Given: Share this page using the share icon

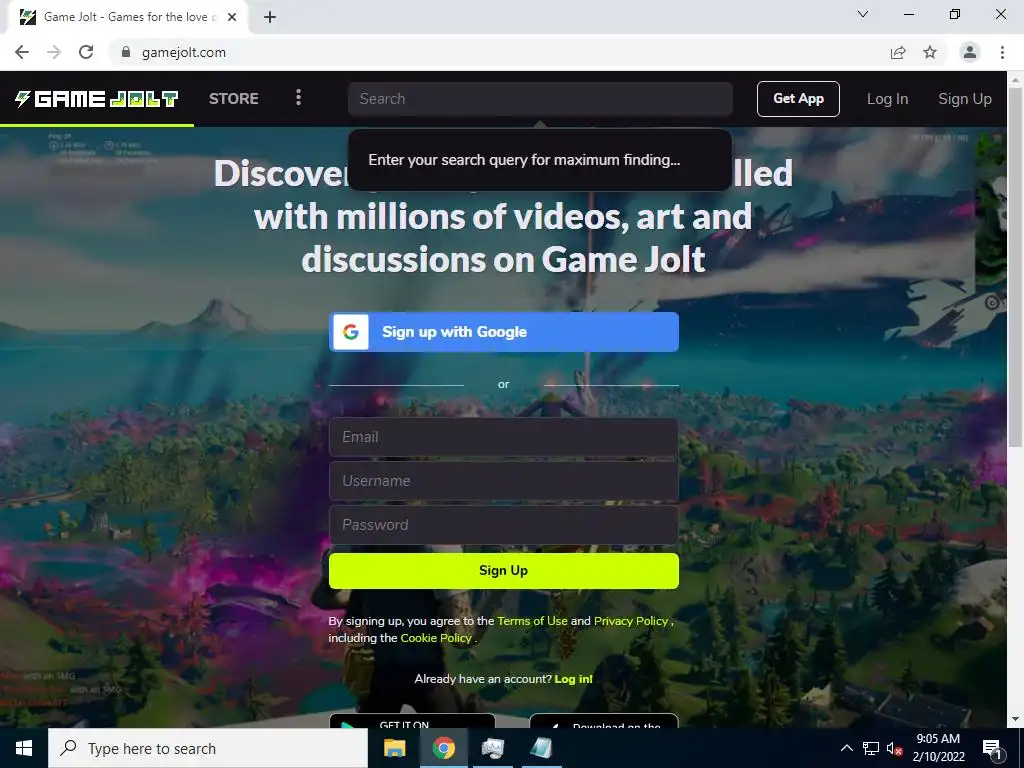Looking at the screenshot, I should pos(898,52).
